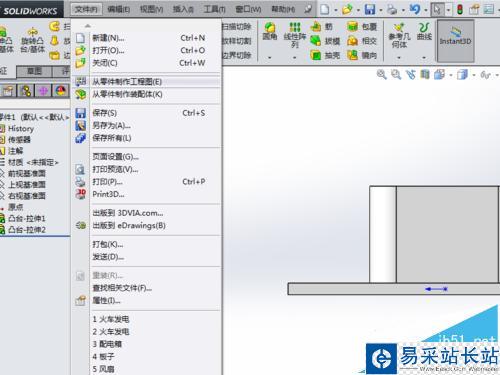Select the 镜向 (Mirror) feature tool
The width and height of the screenshot is (500, 375).
tap(362, 55)
